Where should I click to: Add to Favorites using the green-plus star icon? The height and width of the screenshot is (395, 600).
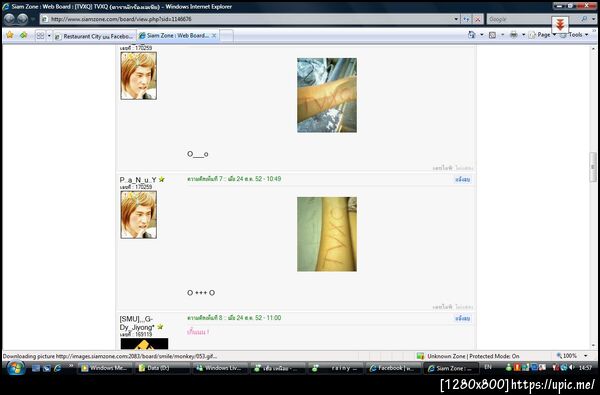click(x=24, y=35)
